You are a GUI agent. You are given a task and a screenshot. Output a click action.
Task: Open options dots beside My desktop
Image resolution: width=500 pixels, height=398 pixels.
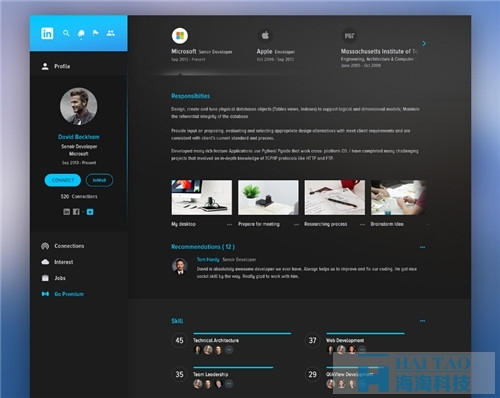(x=229, y=224)
